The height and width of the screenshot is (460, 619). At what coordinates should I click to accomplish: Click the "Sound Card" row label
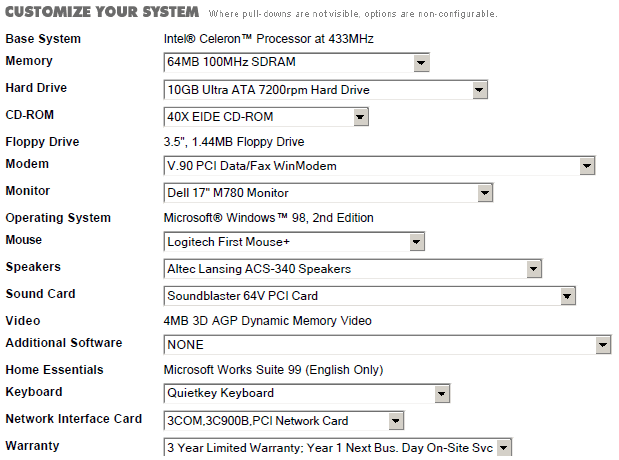tap(40, 294)
